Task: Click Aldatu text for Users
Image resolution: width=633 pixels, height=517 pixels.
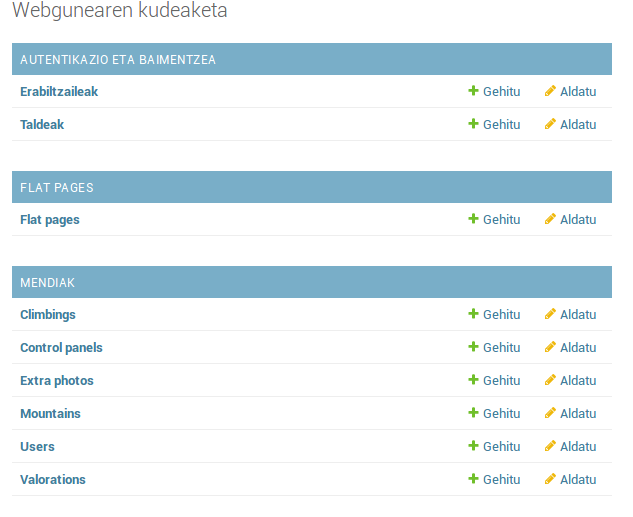Action: 578,447
